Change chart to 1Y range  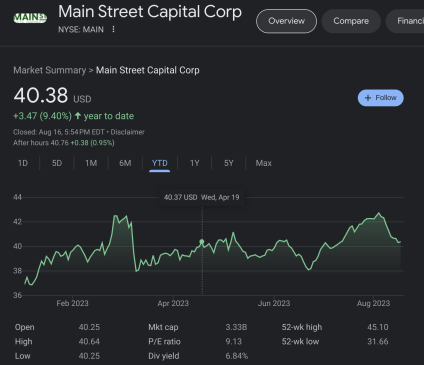(195, 163)
